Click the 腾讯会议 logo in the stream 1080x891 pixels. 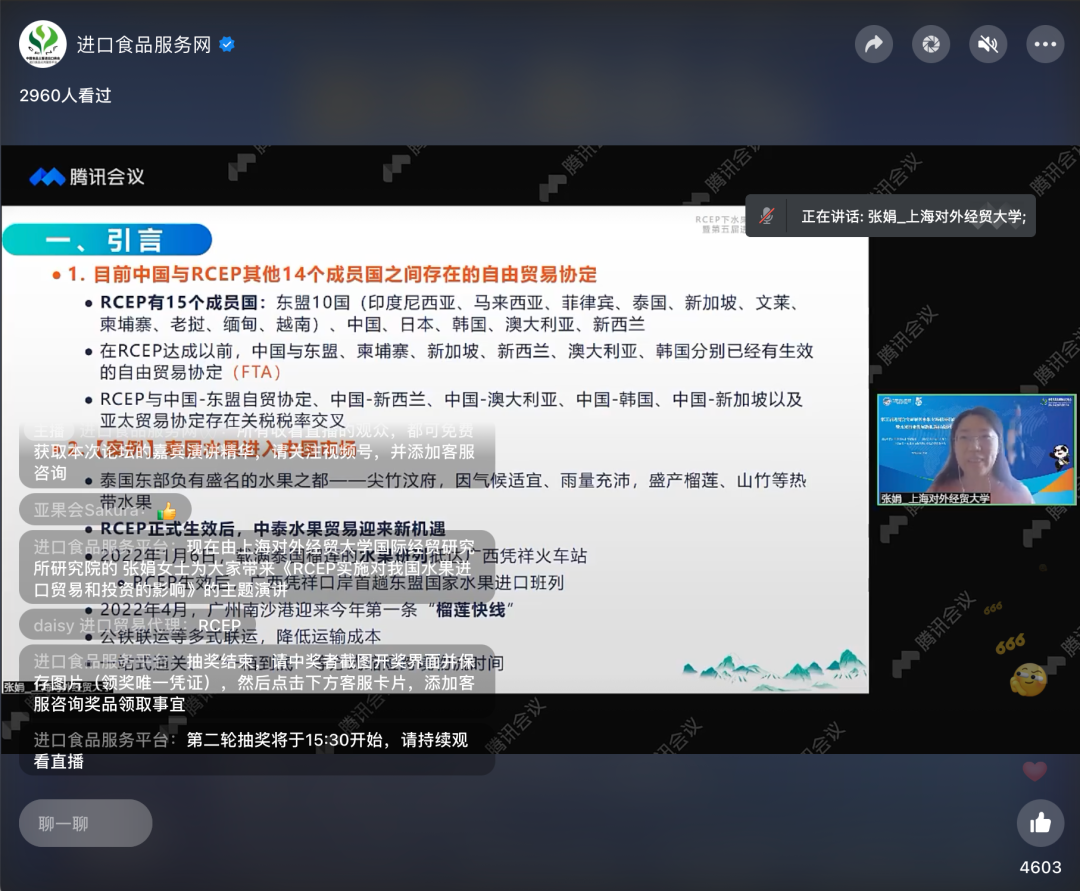[x=87, y=177]
